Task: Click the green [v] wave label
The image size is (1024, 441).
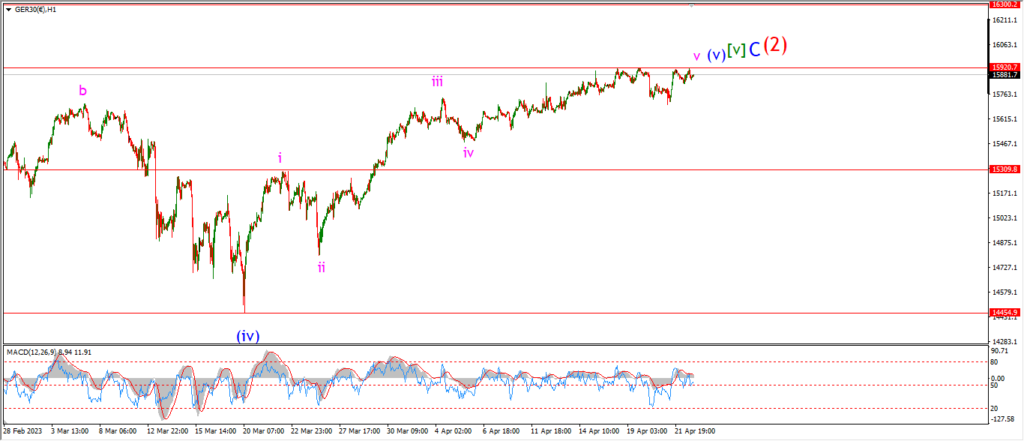Action: click(736, 51)
